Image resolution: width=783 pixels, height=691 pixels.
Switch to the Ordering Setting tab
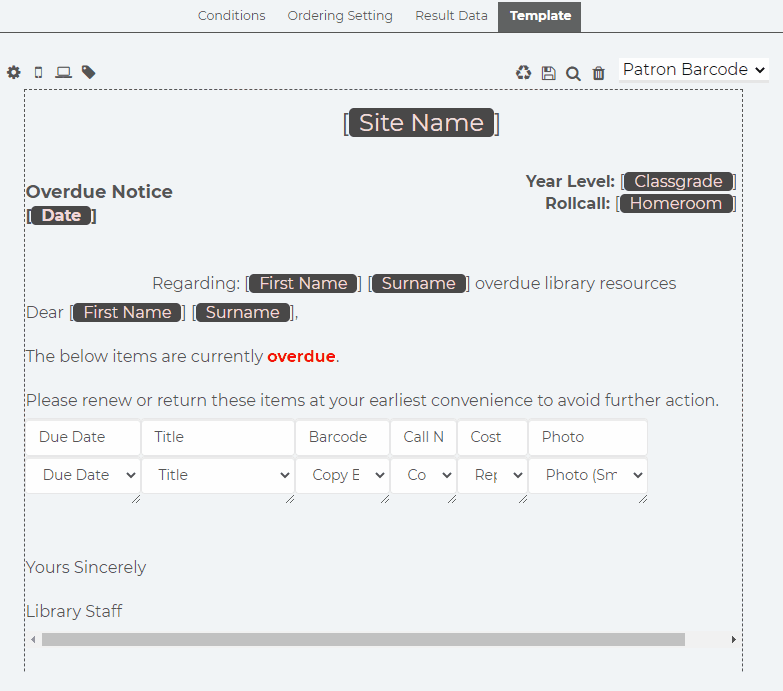coord(340,16)
